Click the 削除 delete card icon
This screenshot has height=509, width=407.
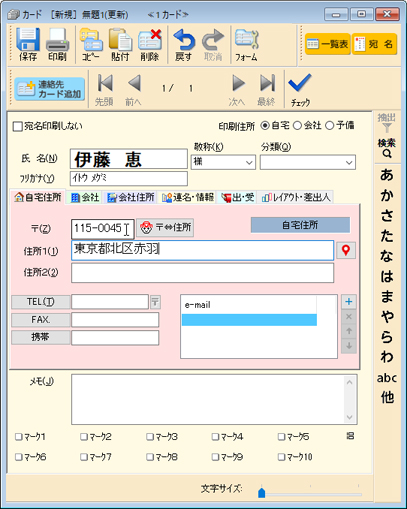[x=150, y=40]
